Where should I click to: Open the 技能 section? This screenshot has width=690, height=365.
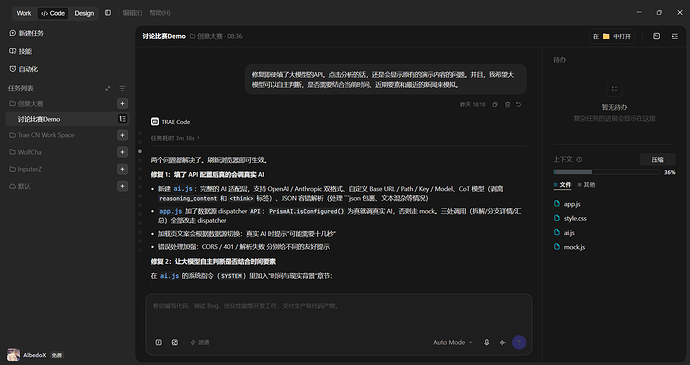[21, 51]
